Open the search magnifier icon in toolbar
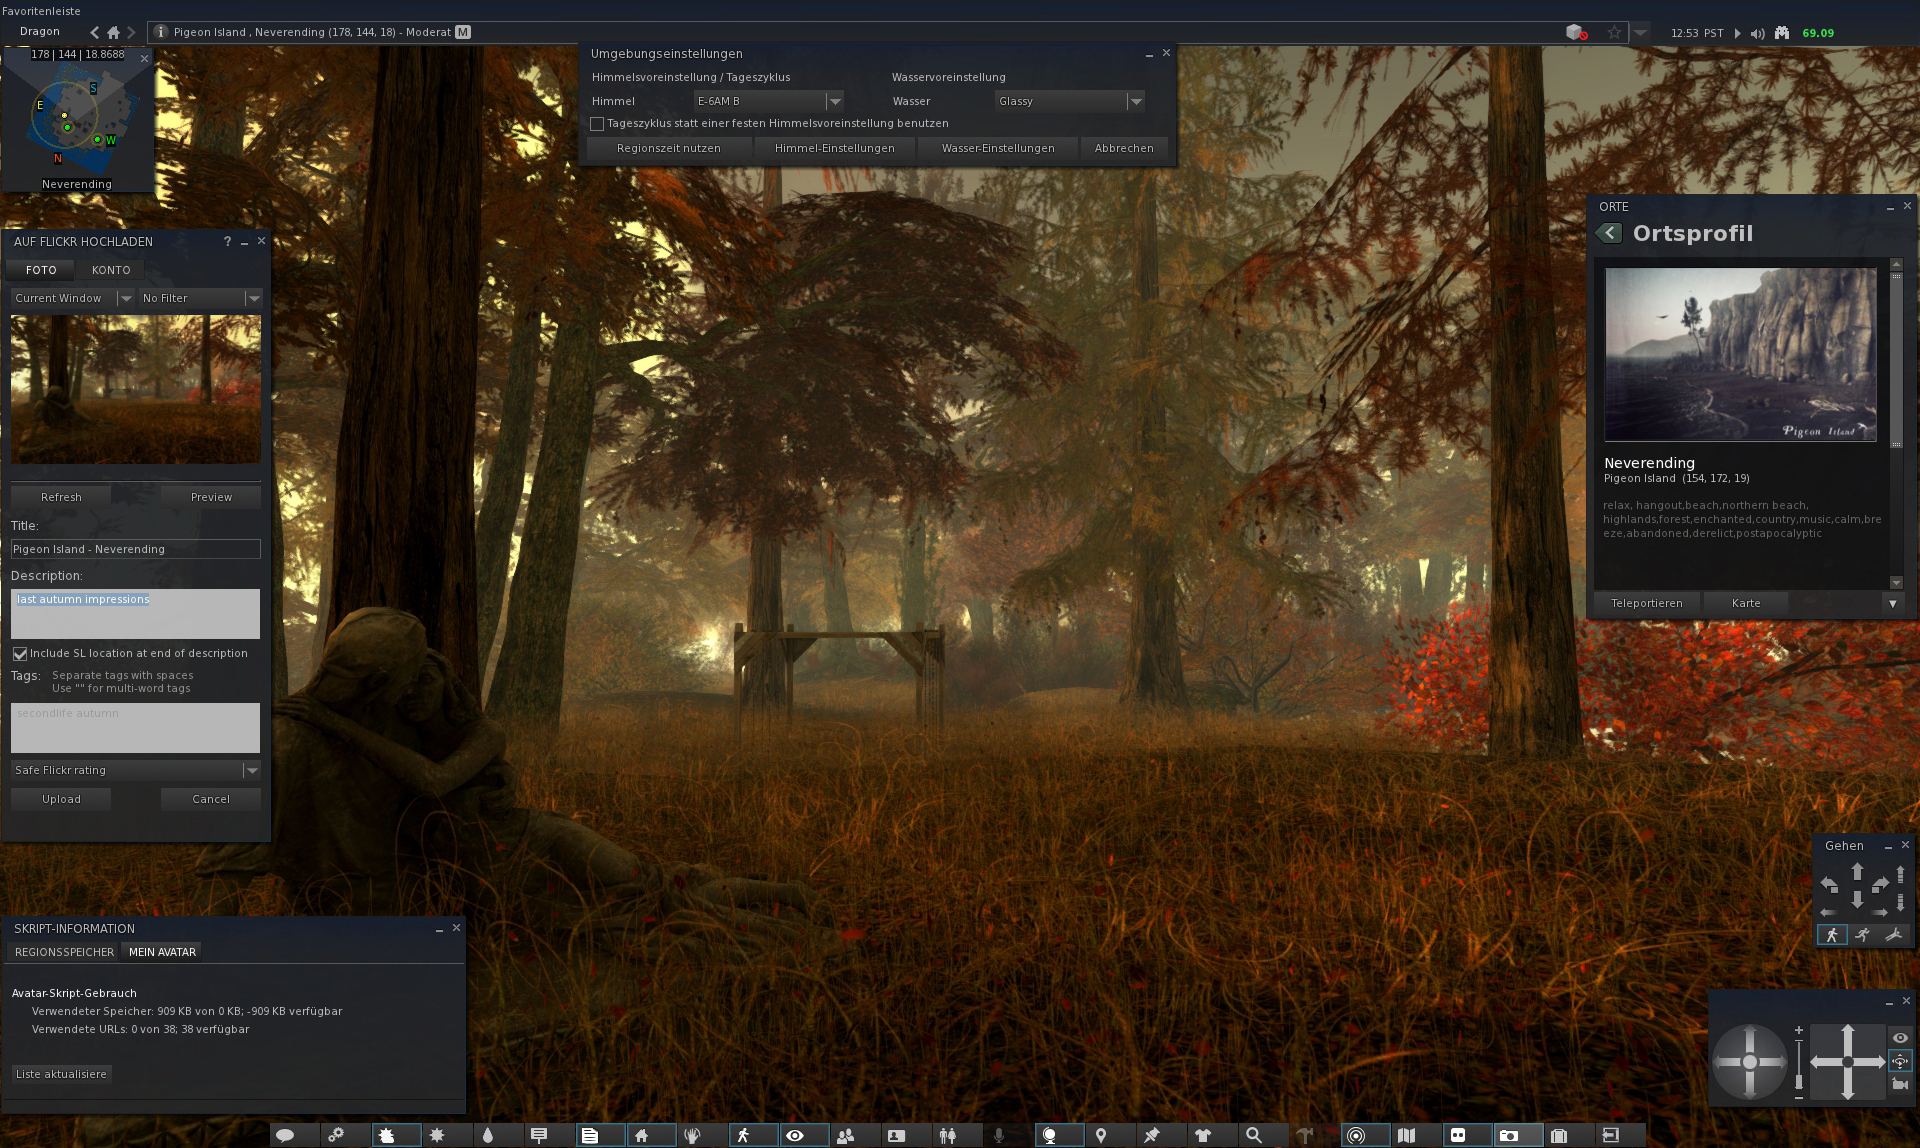The image size is (1920, 1148). point(1255,1135)
